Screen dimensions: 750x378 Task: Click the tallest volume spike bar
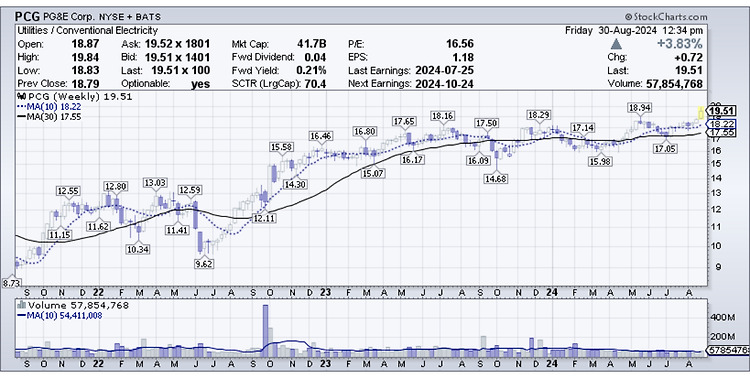tap(265, 331)
